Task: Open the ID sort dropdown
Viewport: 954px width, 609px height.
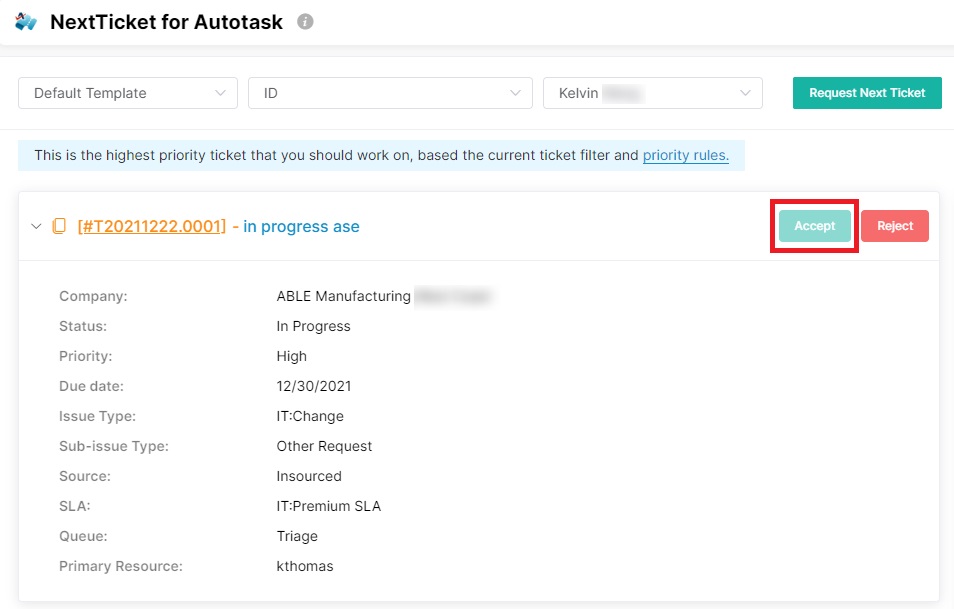Action: point(390,93)
